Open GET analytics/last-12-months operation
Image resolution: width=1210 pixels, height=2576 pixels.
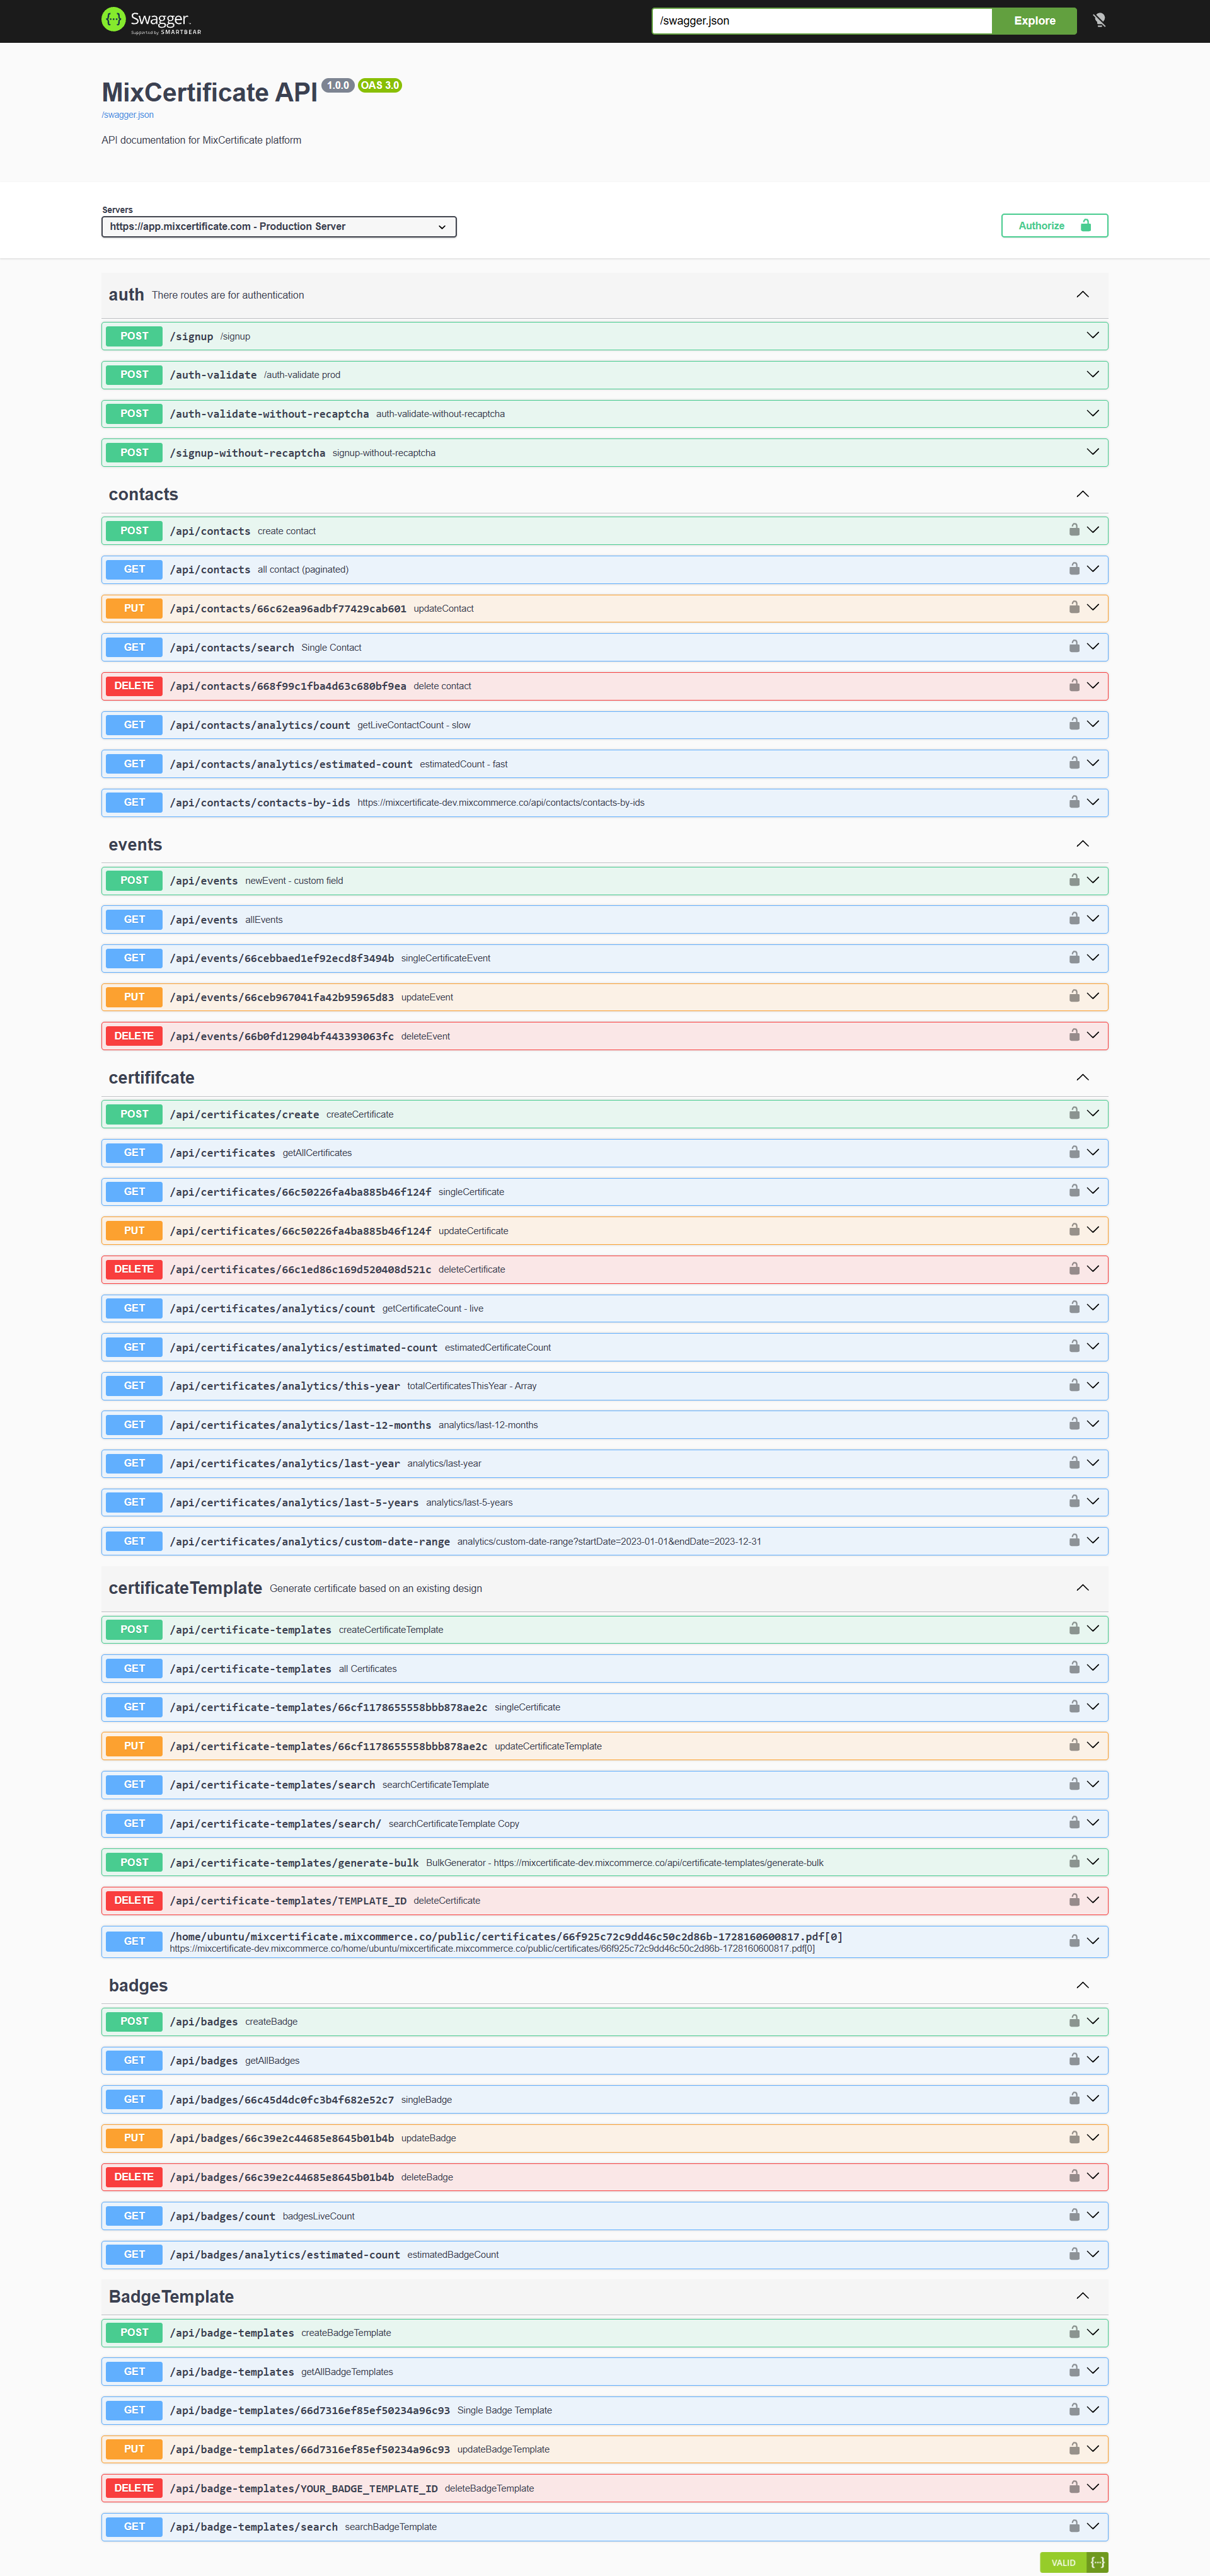[604, 1425]
